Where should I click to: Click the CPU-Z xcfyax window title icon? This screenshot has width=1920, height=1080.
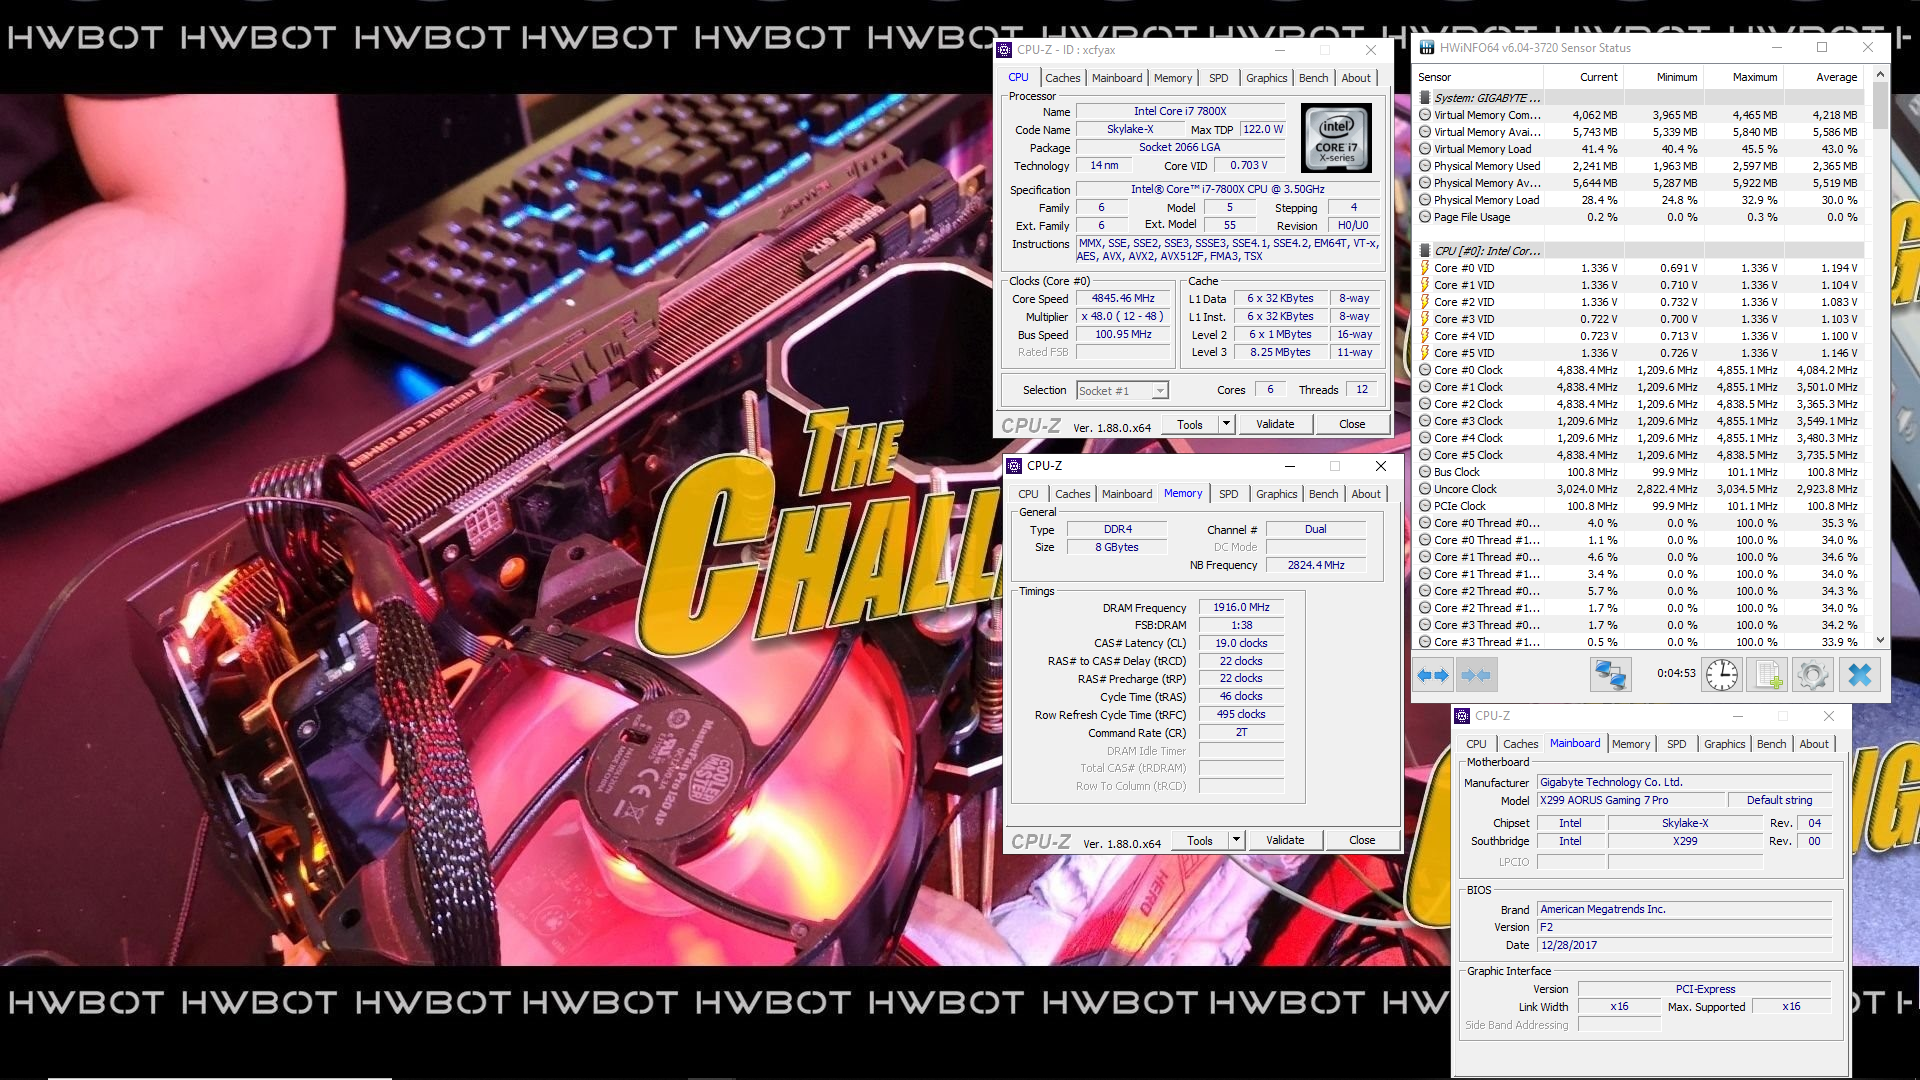1005,50
